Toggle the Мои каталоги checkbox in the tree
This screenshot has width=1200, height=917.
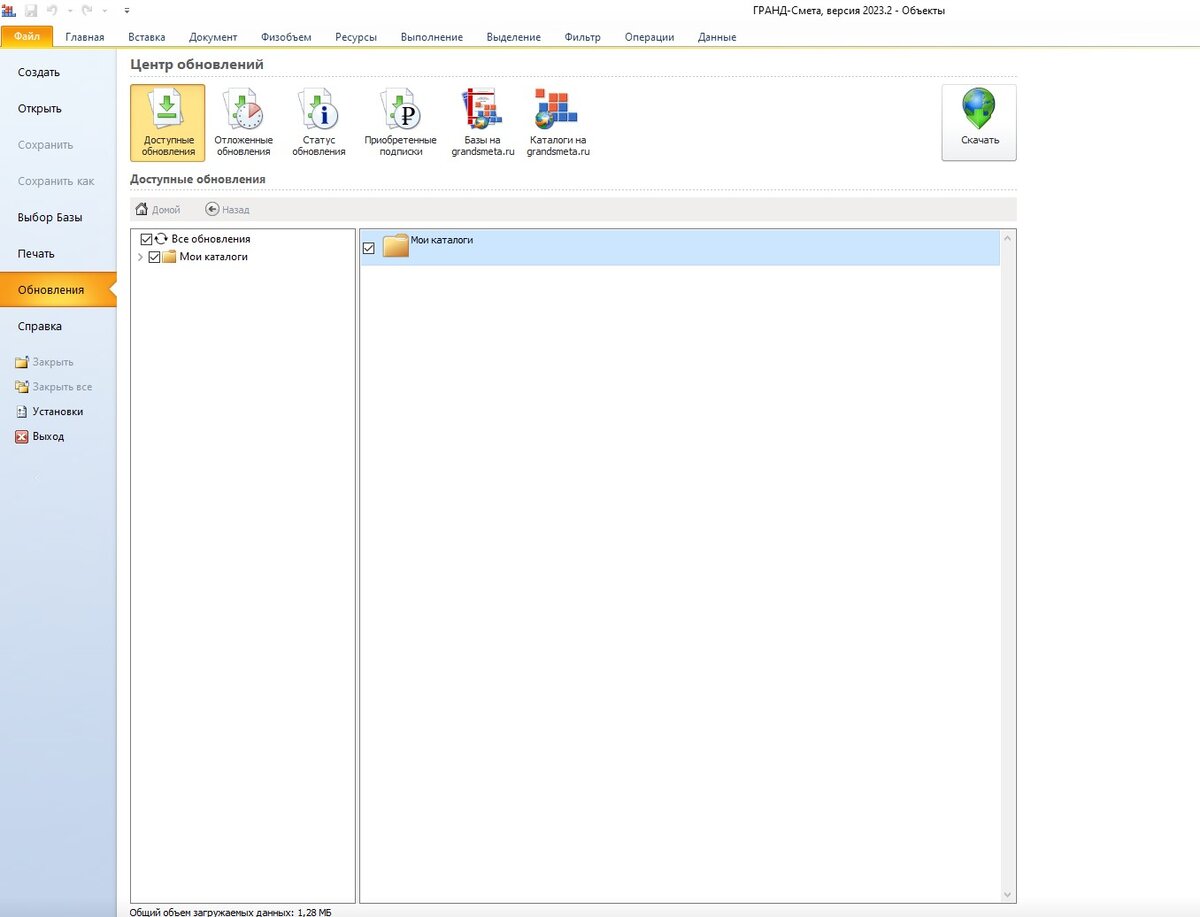point(154,257)
